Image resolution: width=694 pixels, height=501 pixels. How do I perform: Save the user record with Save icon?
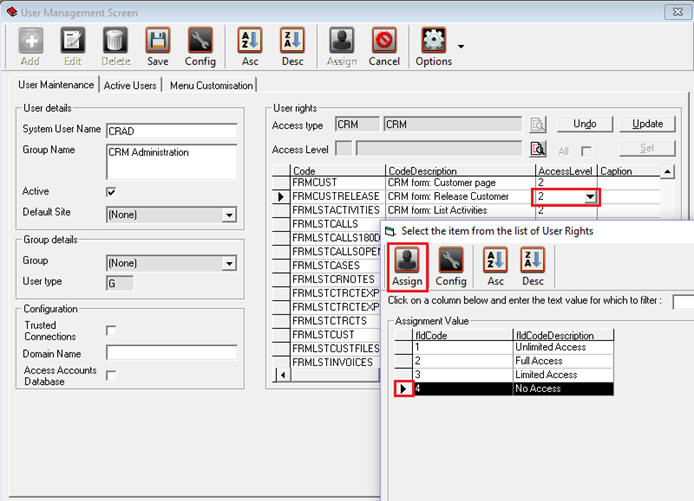158,41
